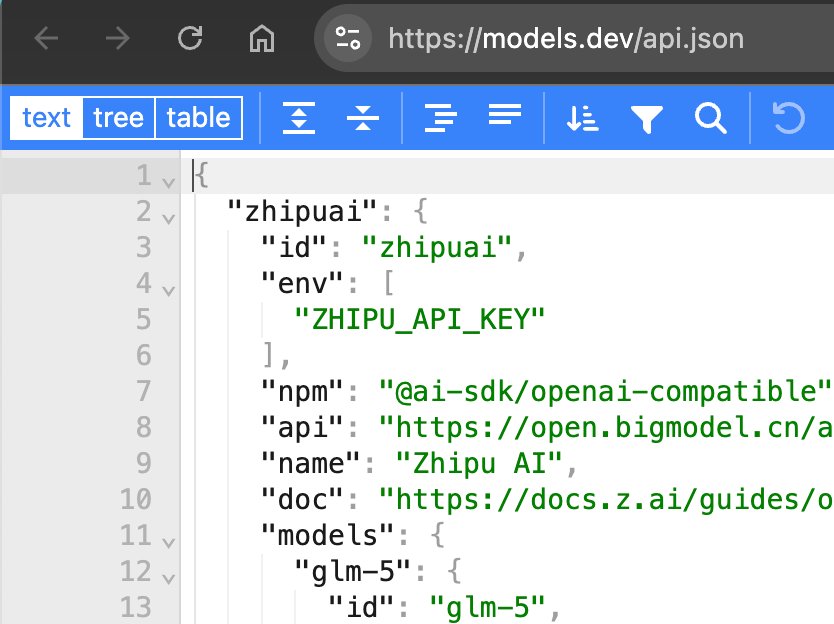Go back with the browser back arrow
The width and height of the screenshot is (834, 624).
(46, 38)
